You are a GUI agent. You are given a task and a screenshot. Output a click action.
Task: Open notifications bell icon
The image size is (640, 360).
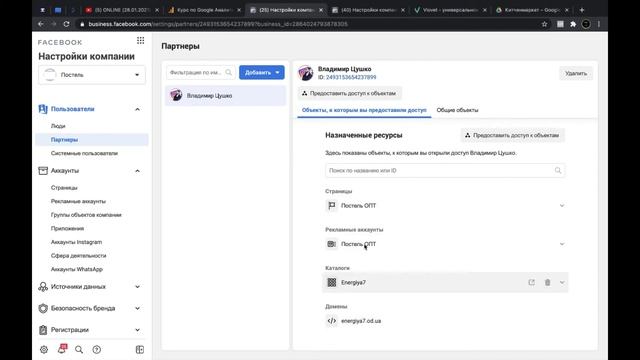point(62,349)
